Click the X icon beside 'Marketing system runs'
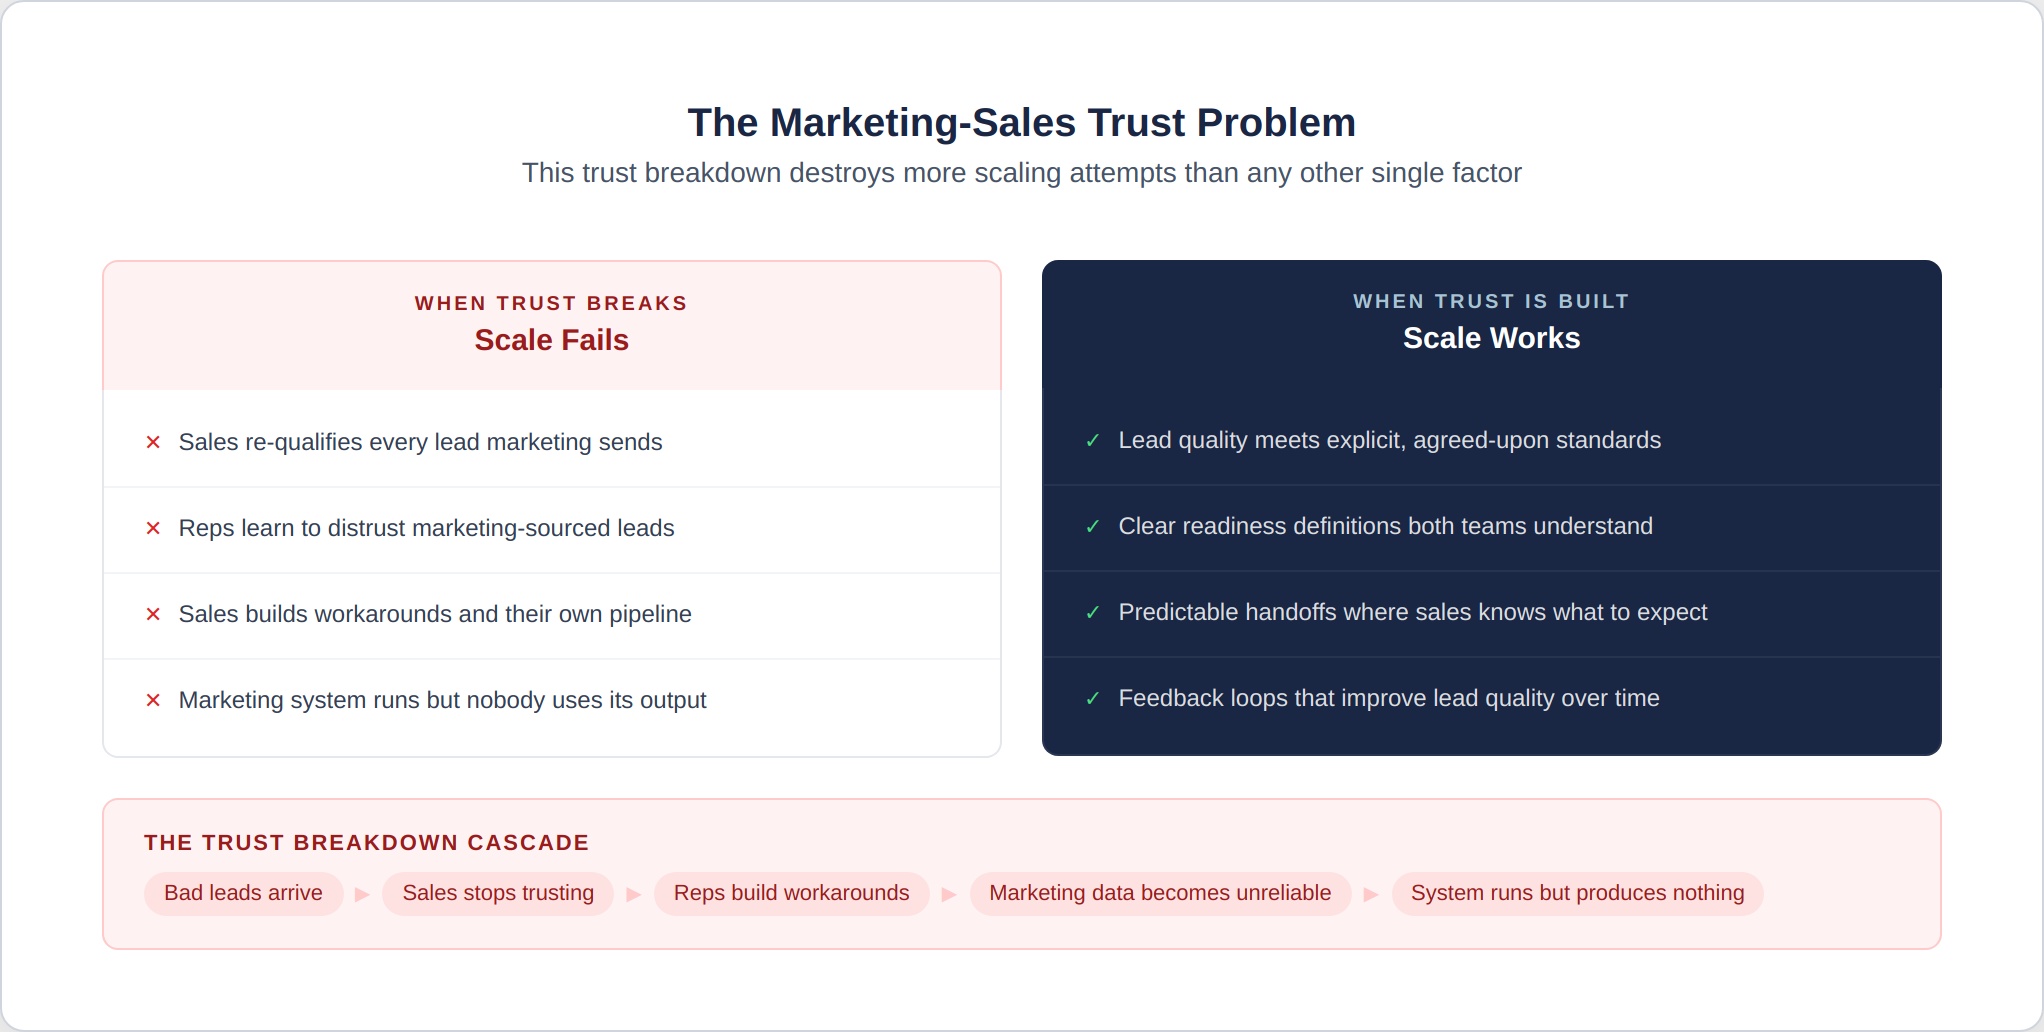Screen dimensions: 2044x1032 153,700
